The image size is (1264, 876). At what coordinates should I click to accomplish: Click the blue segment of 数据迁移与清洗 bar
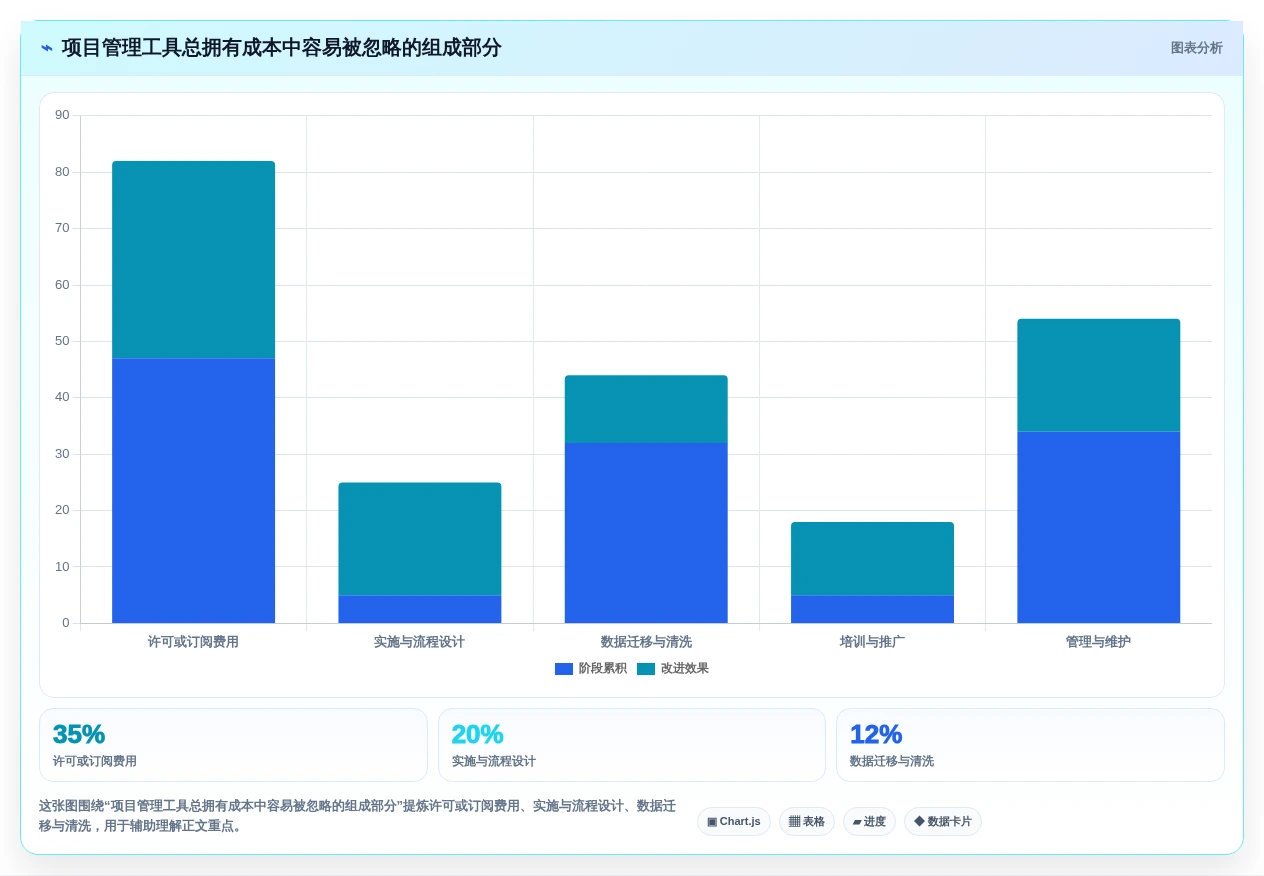(646, 533)
